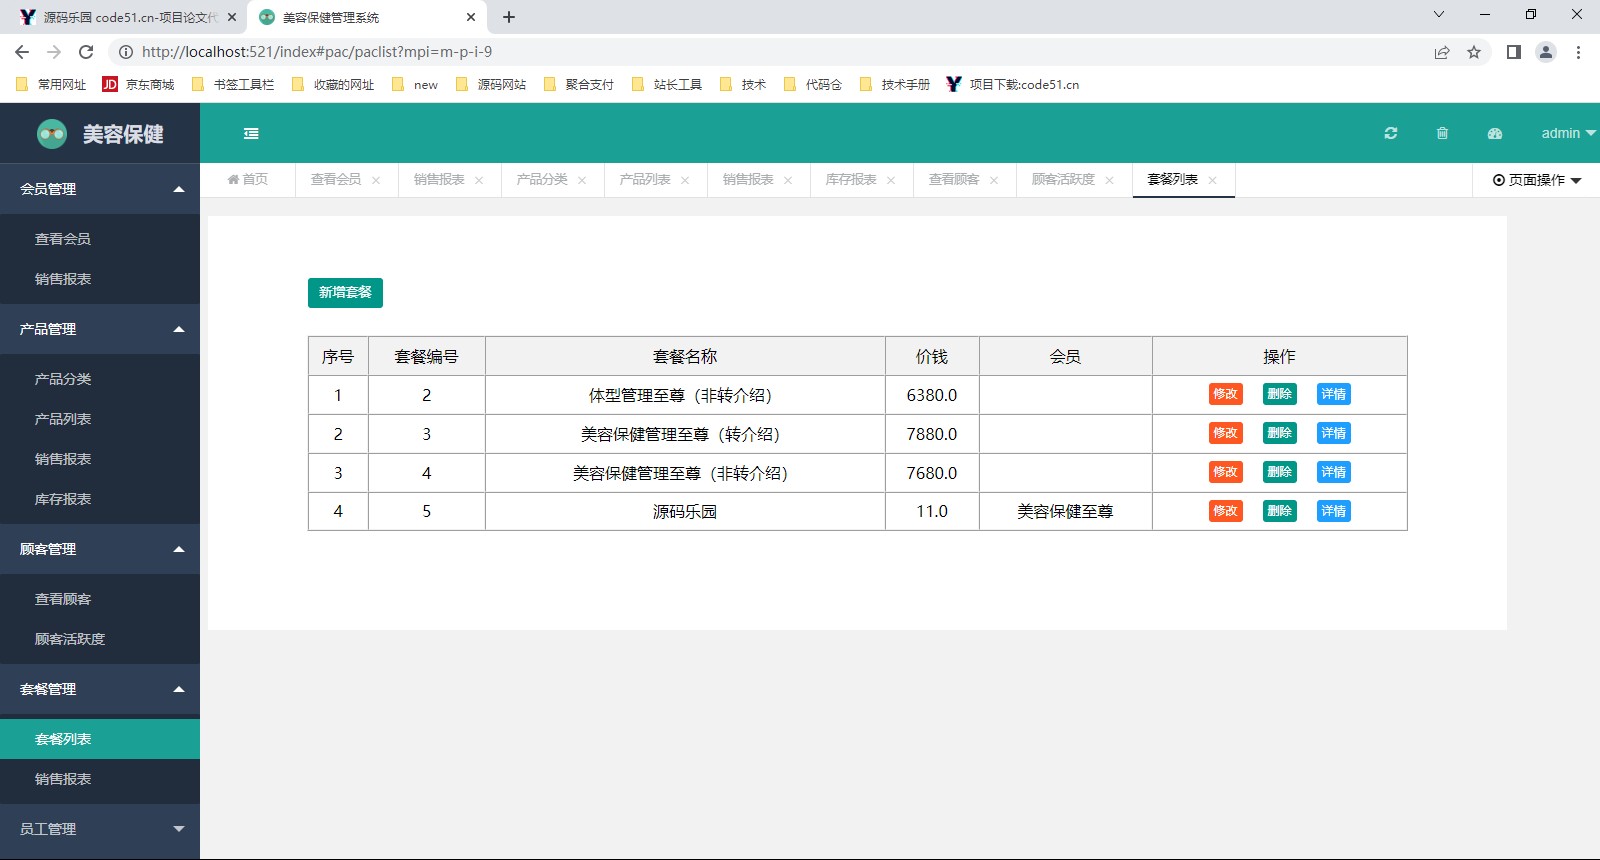Collapse the 产品管理 sidebar section

click(100, 329)
